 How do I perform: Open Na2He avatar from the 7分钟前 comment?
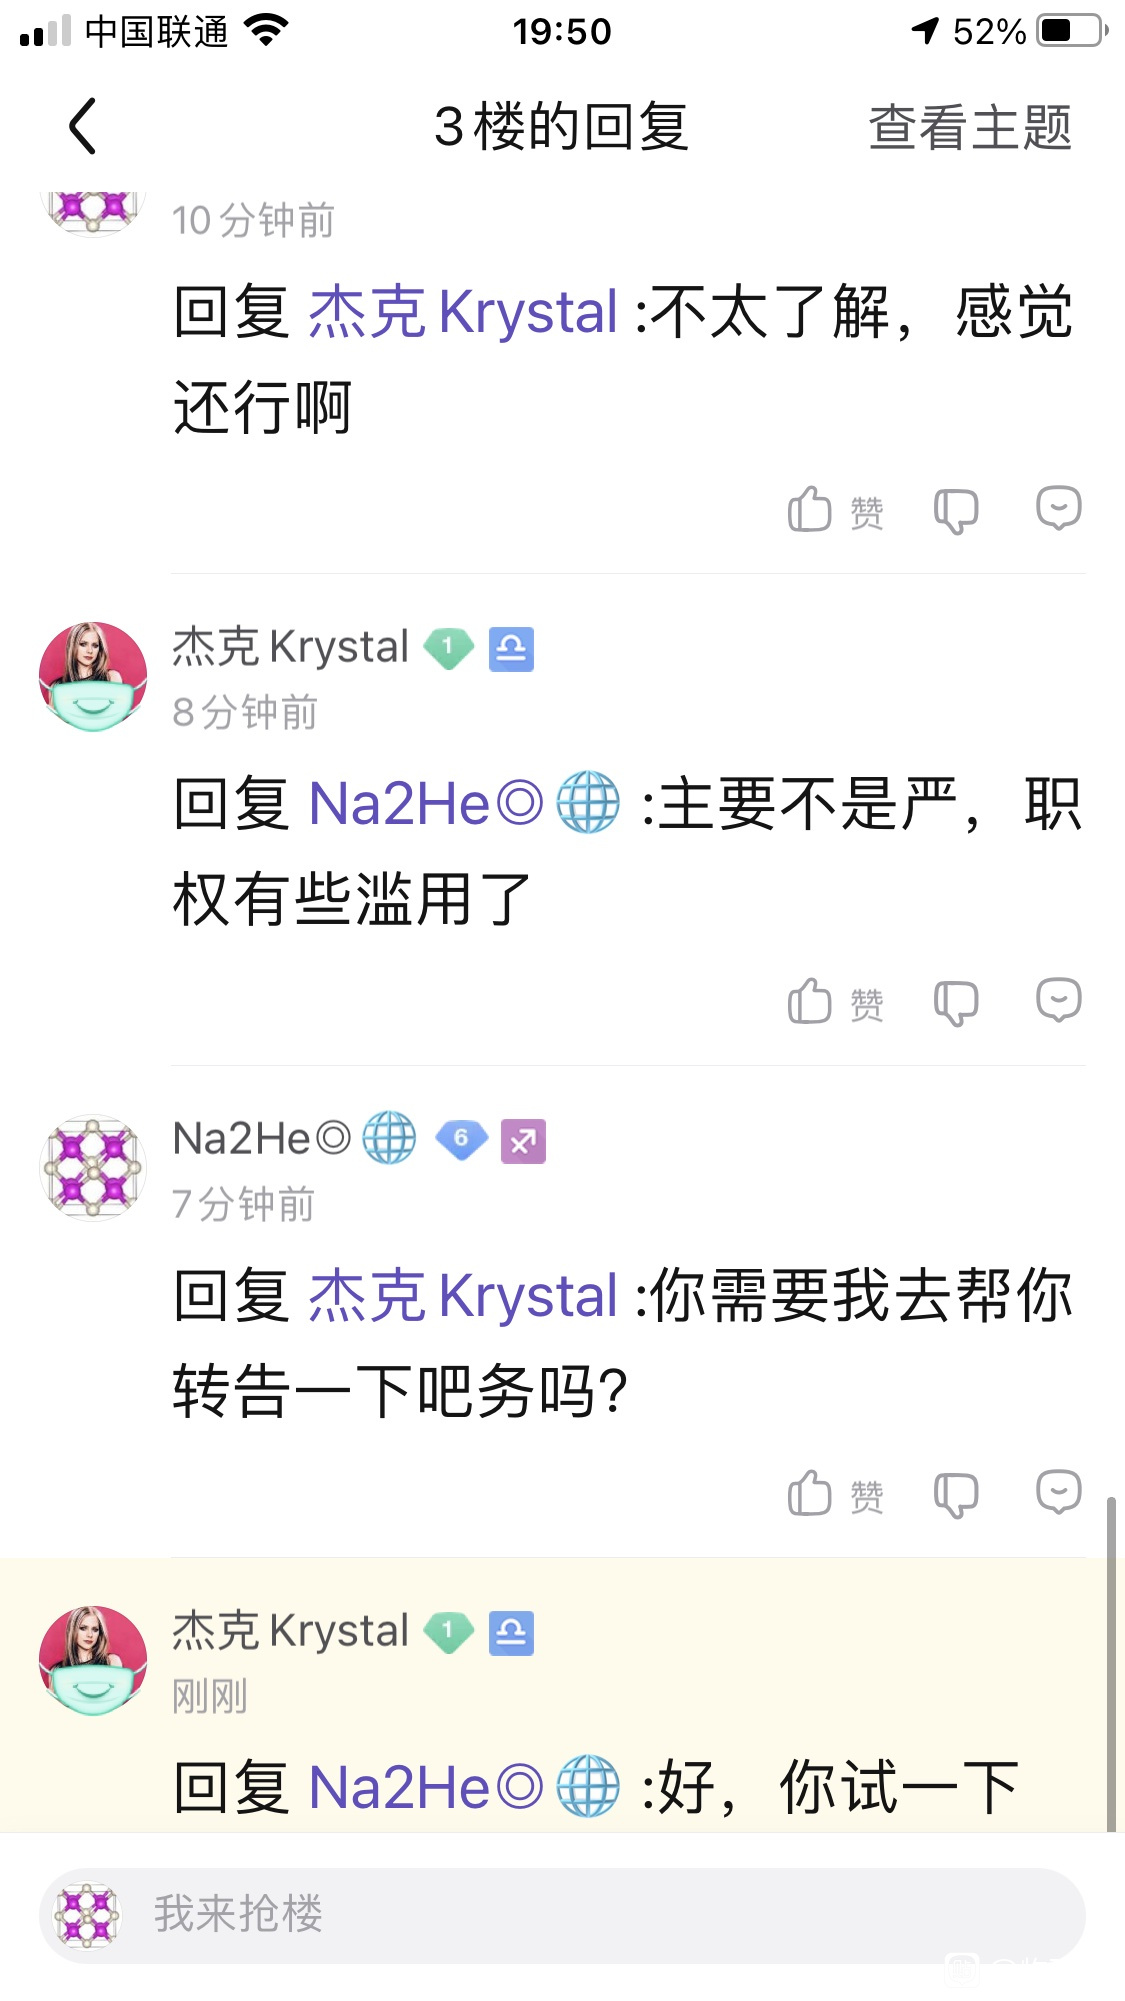(x=93, y=1168)
